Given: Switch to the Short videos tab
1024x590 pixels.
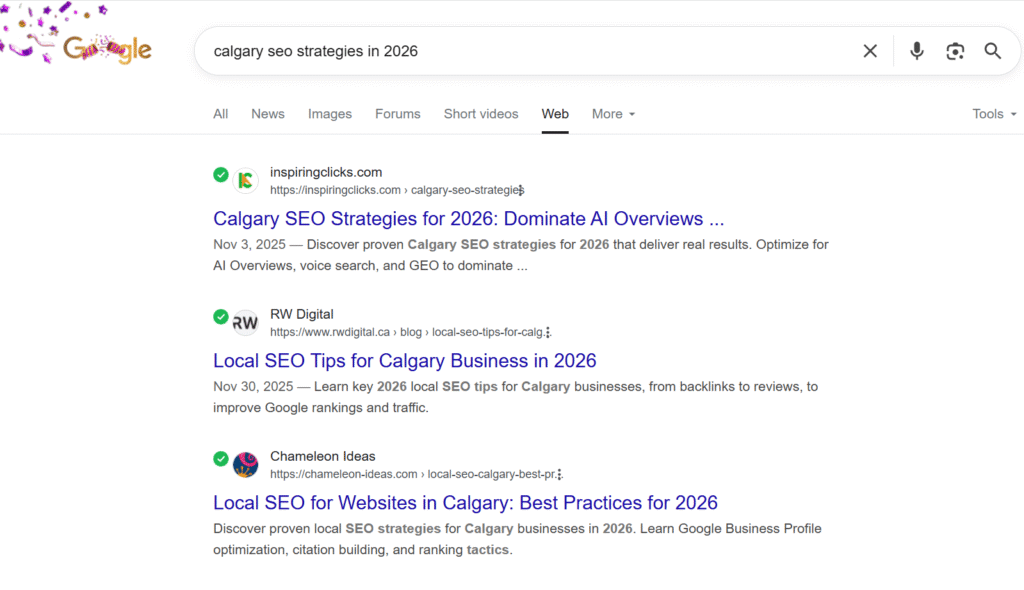Looking at the screenshot, I should click(481, 114).
